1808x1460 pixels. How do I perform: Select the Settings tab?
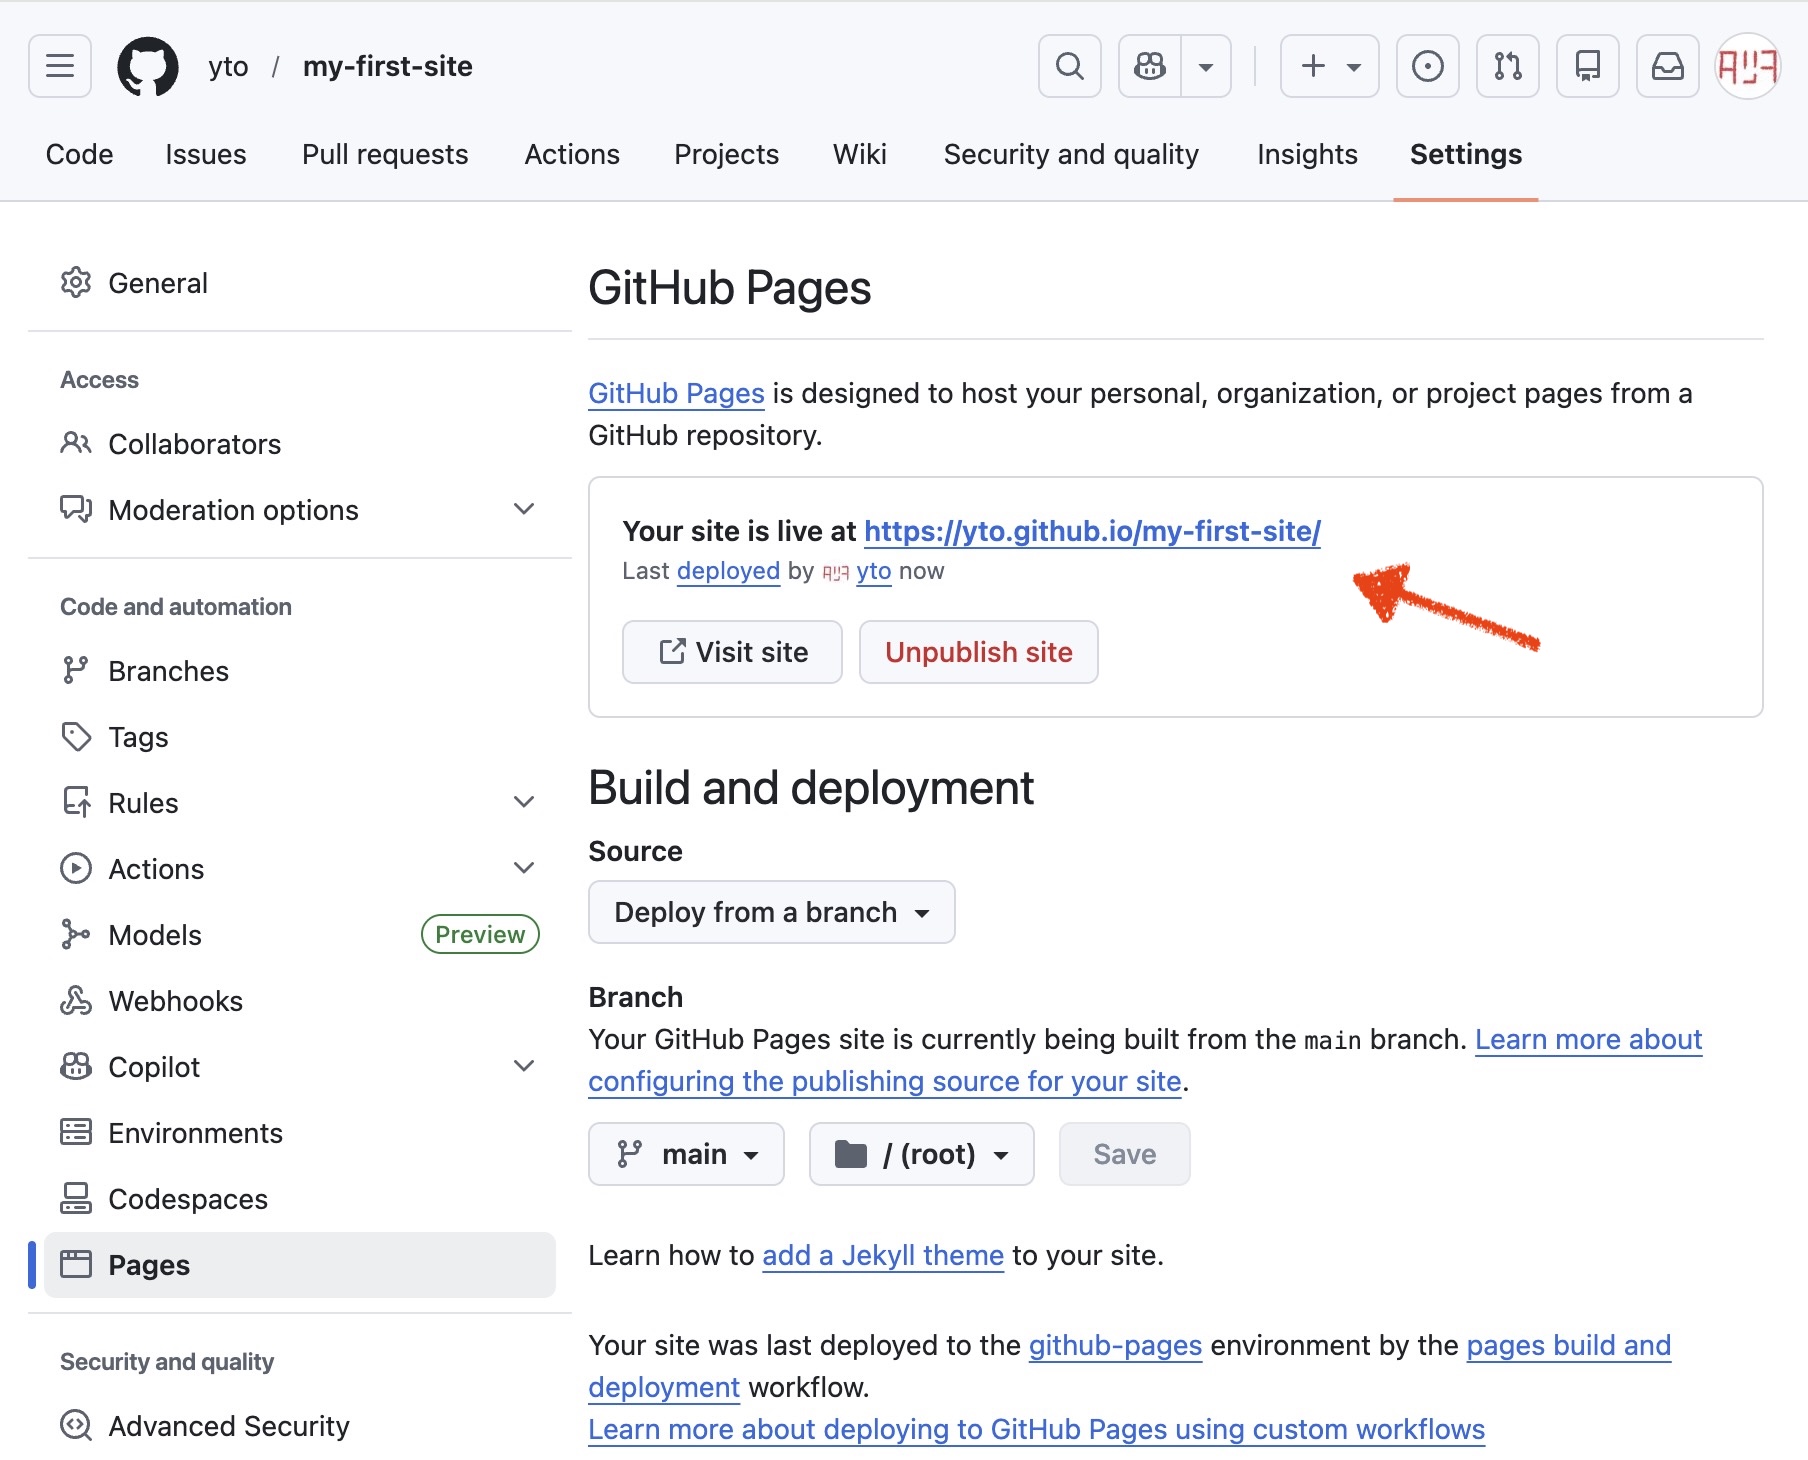click(1466, 154)
